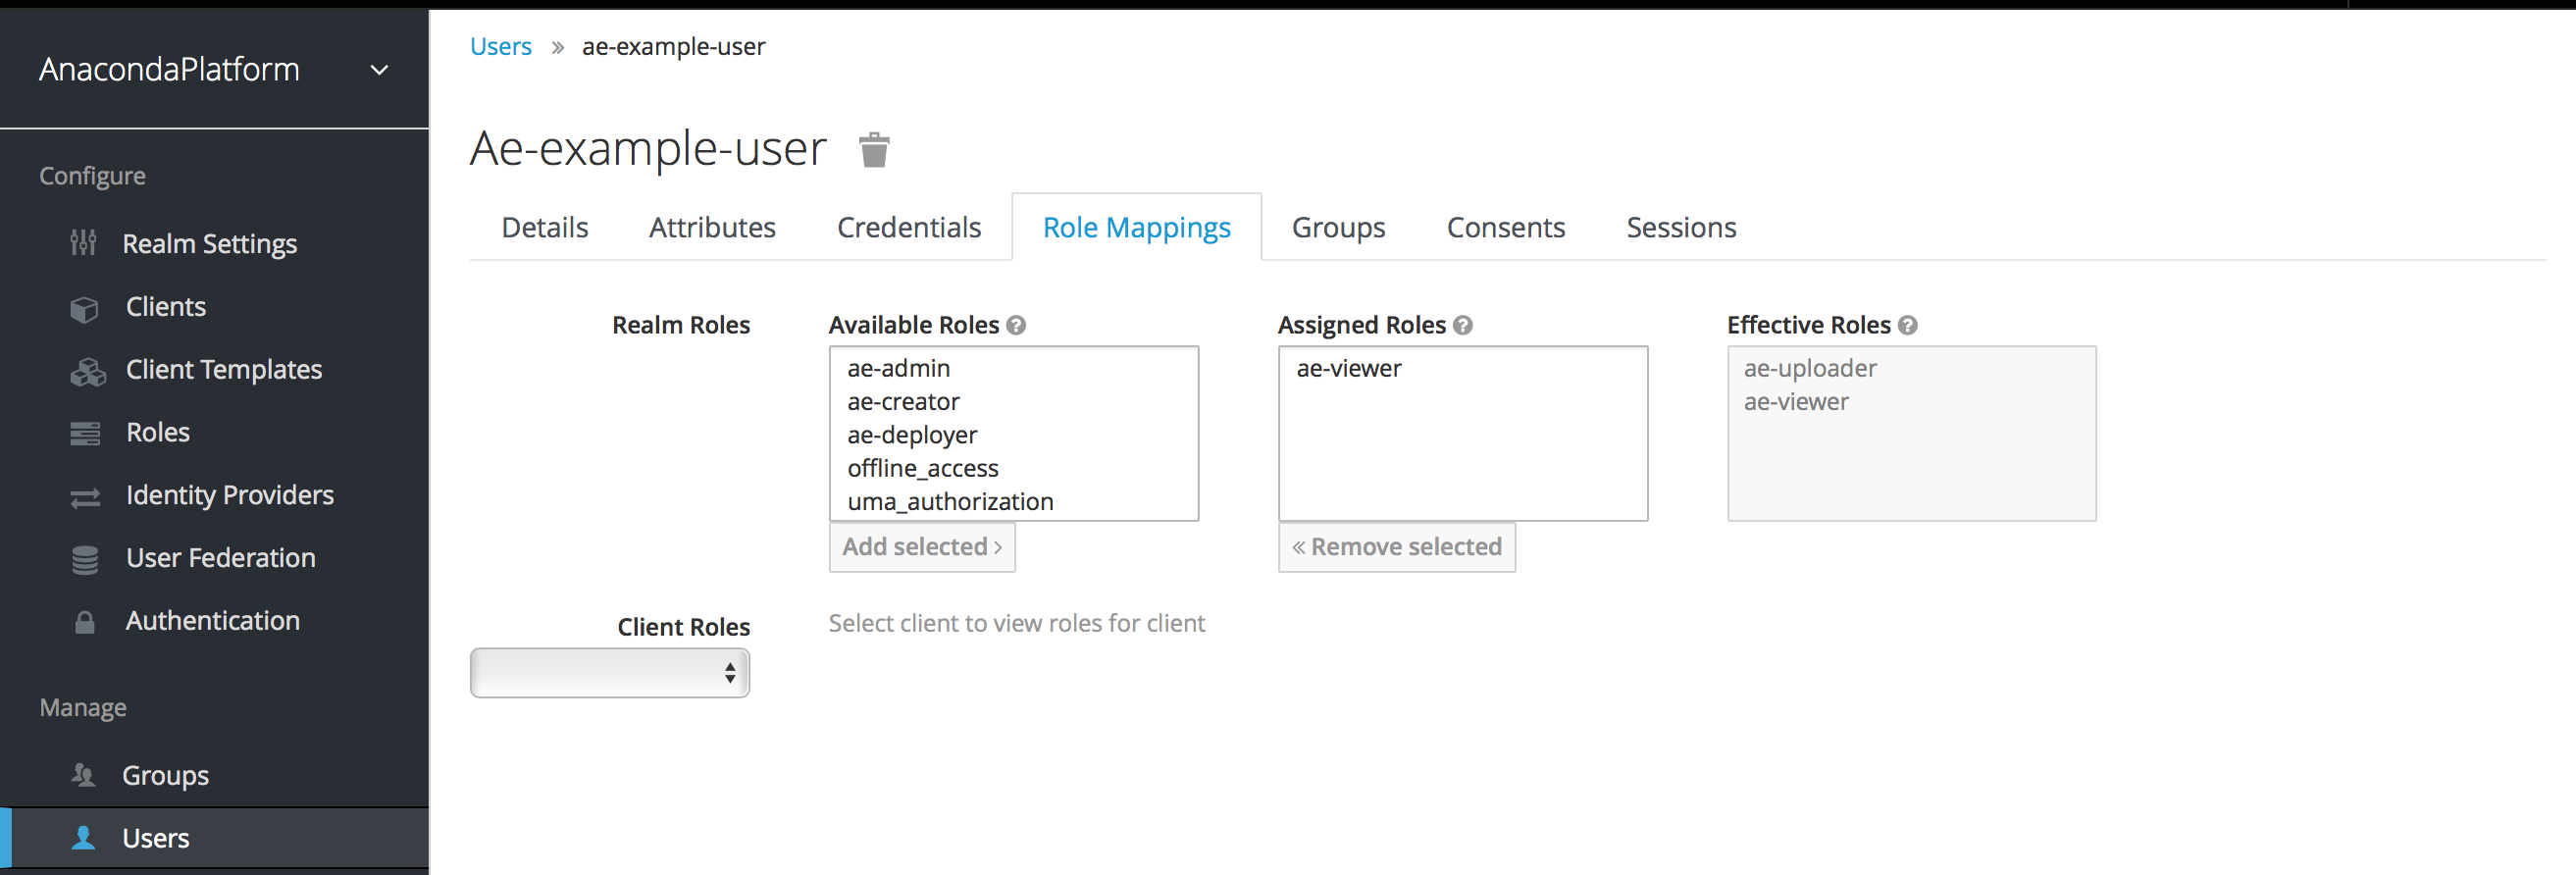Select ae-viewer in Assigned Roles
This screenshot has width=2576, height=875.
1348,368
